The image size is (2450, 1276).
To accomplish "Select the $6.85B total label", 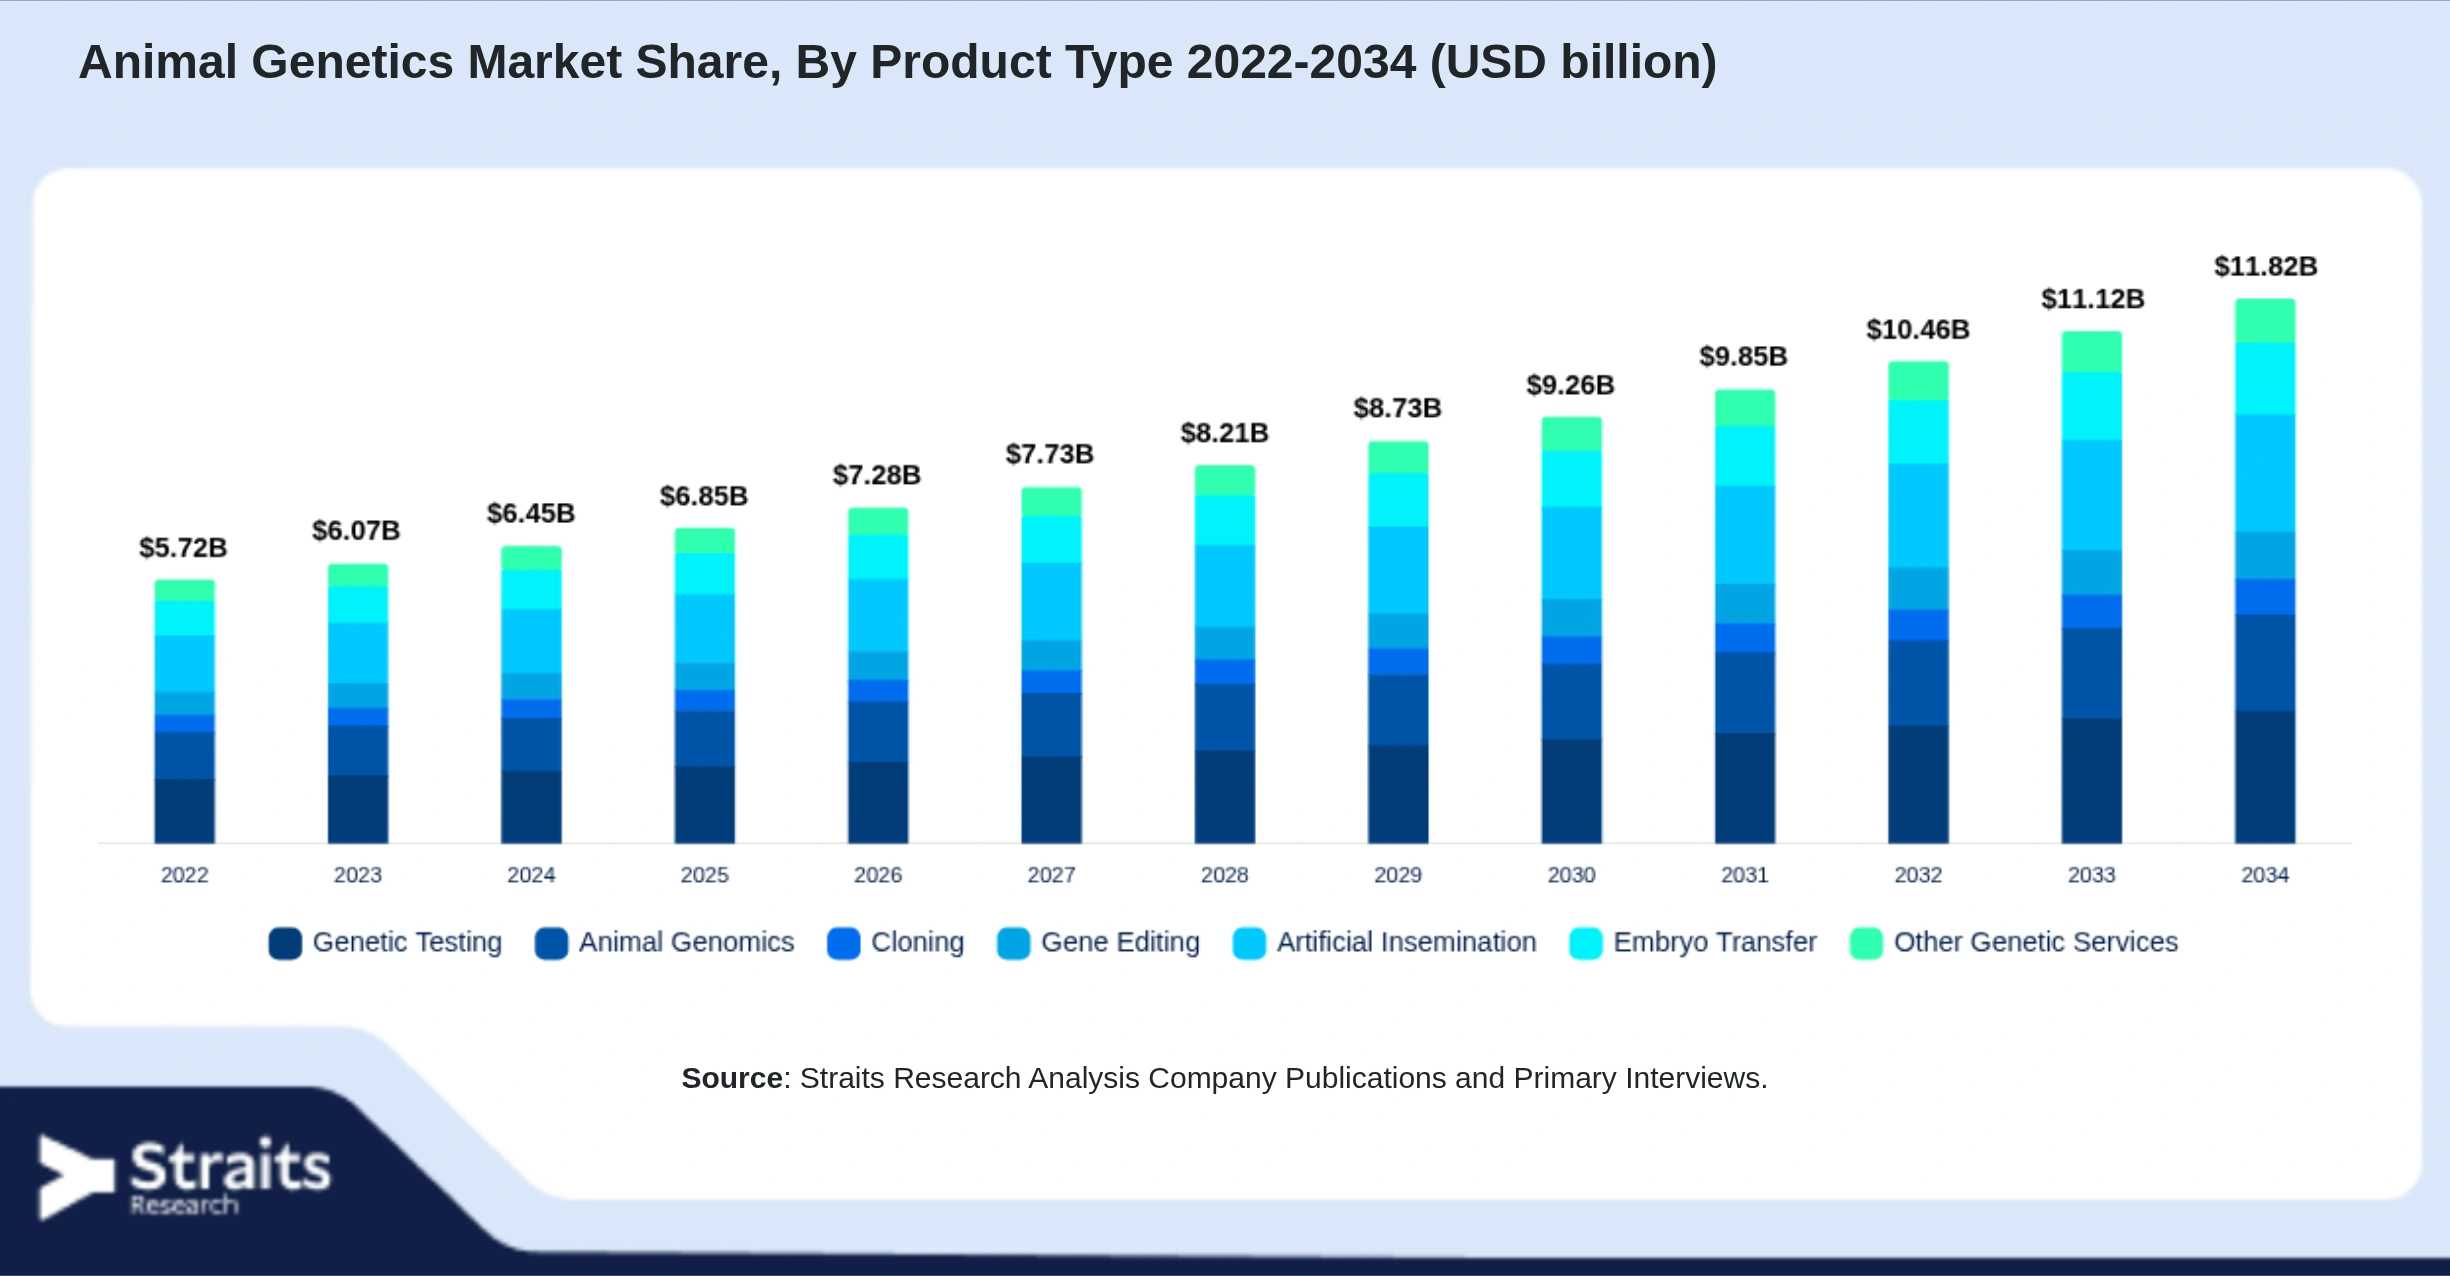I will pos(704,497).
